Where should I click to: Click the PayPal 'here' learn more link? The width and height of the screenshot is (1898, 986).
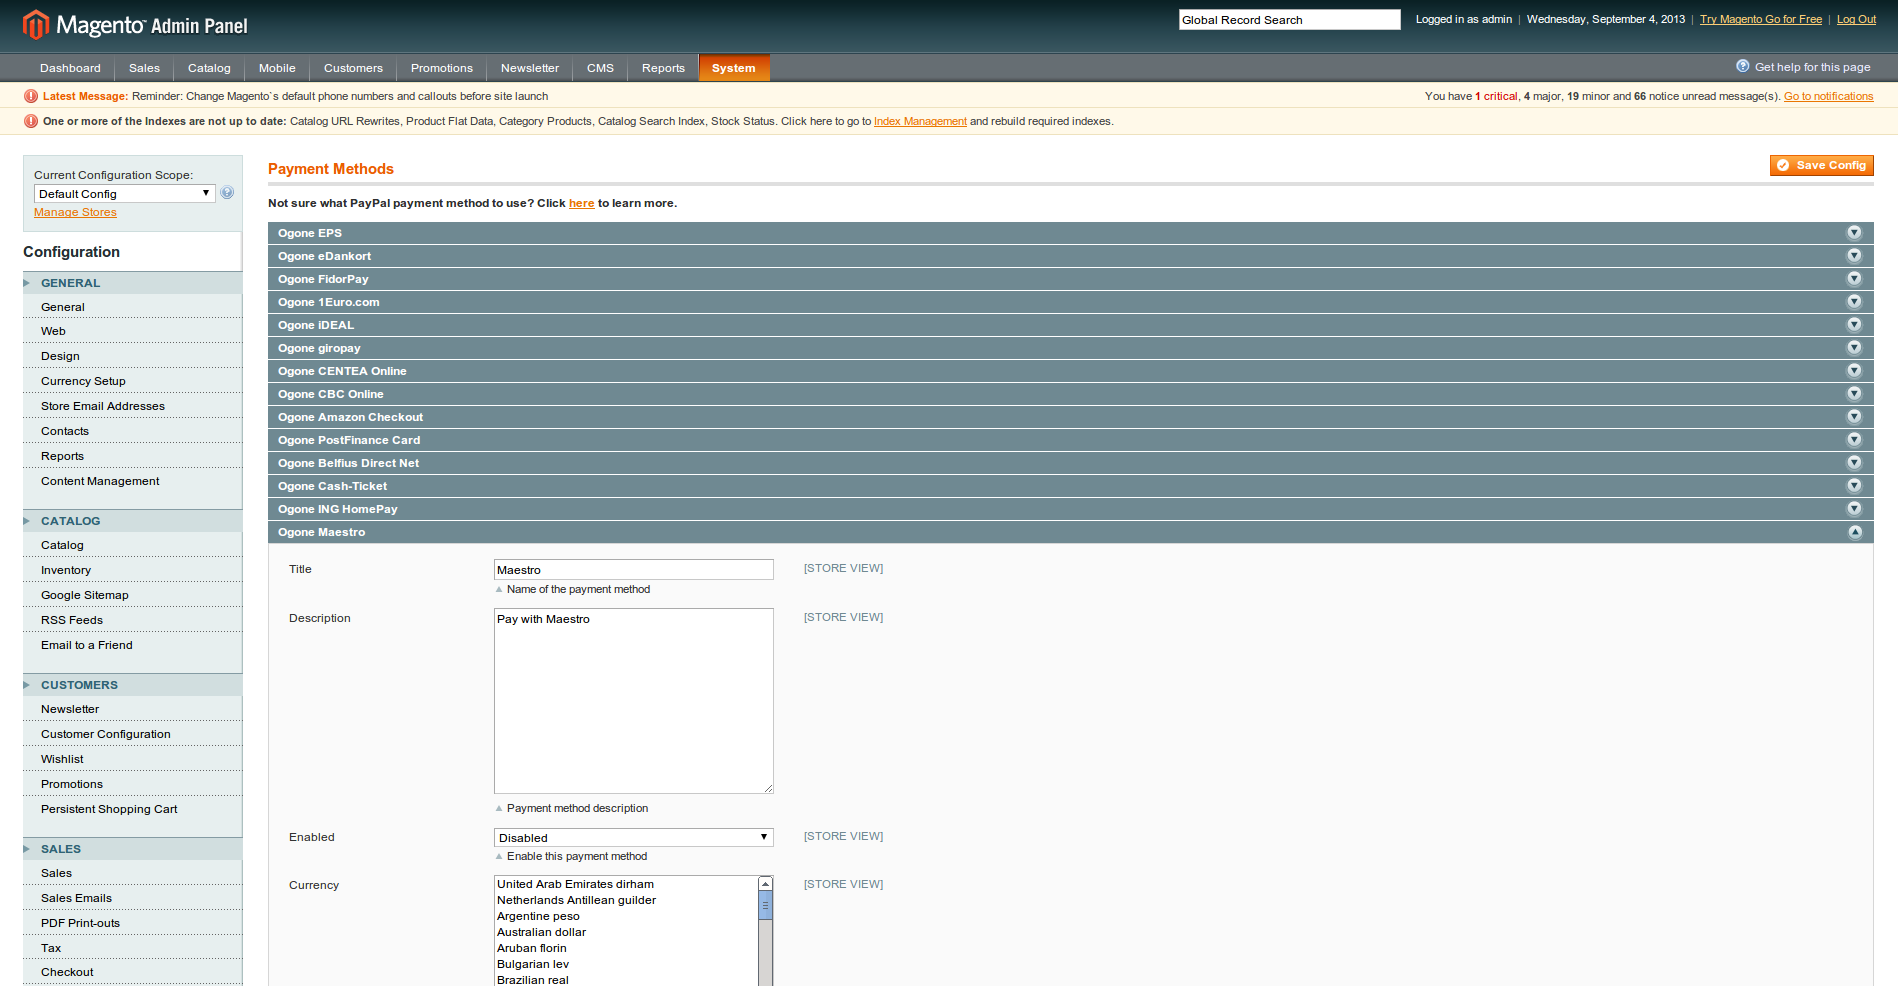581,203
